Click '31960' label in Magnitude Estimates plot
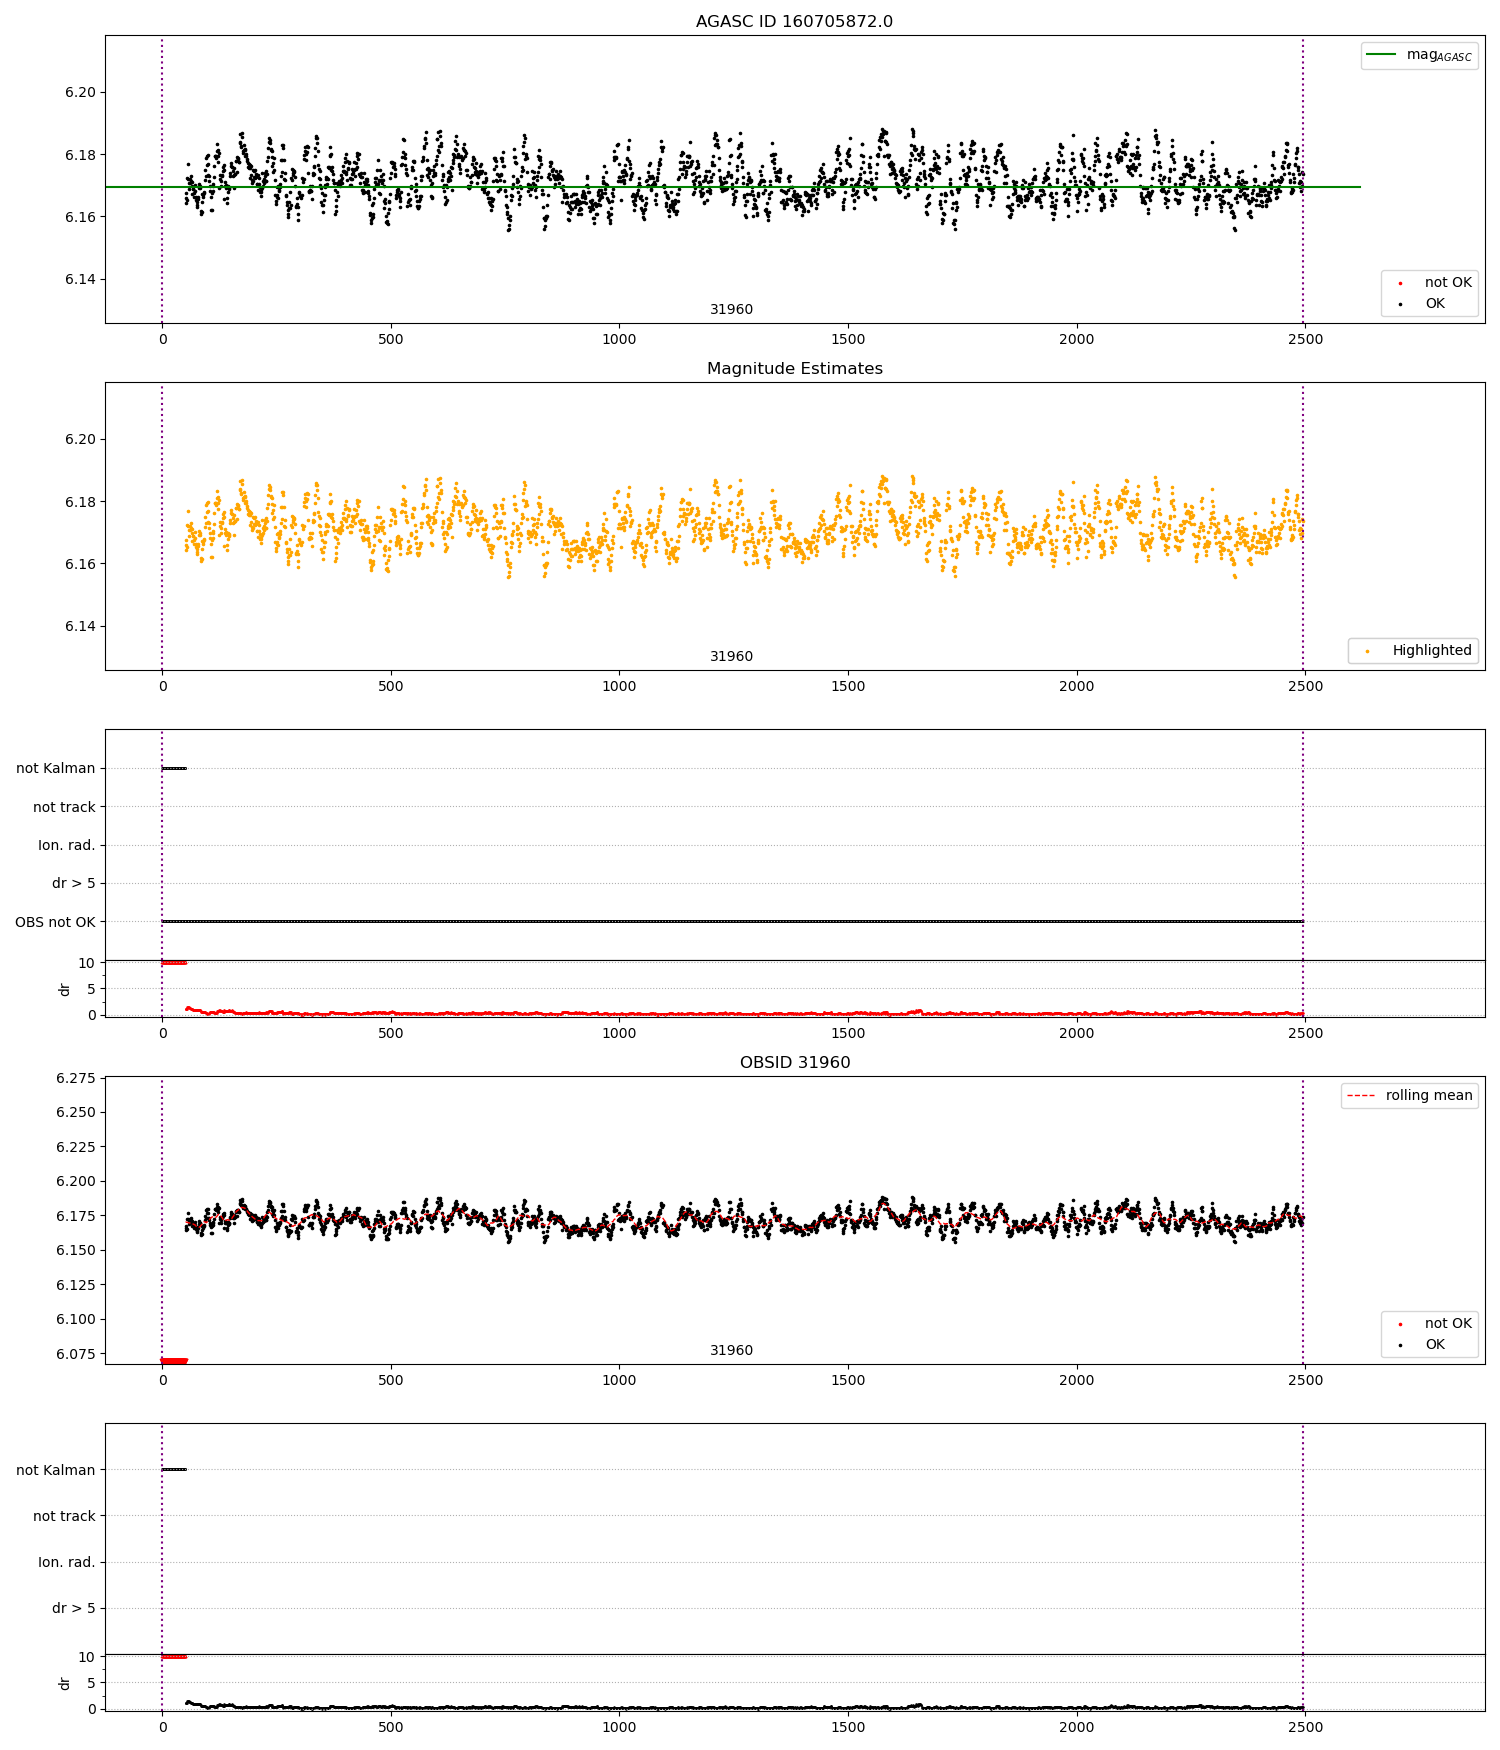The width and height of the screenshot is (1500, 1750). (731, 656)
